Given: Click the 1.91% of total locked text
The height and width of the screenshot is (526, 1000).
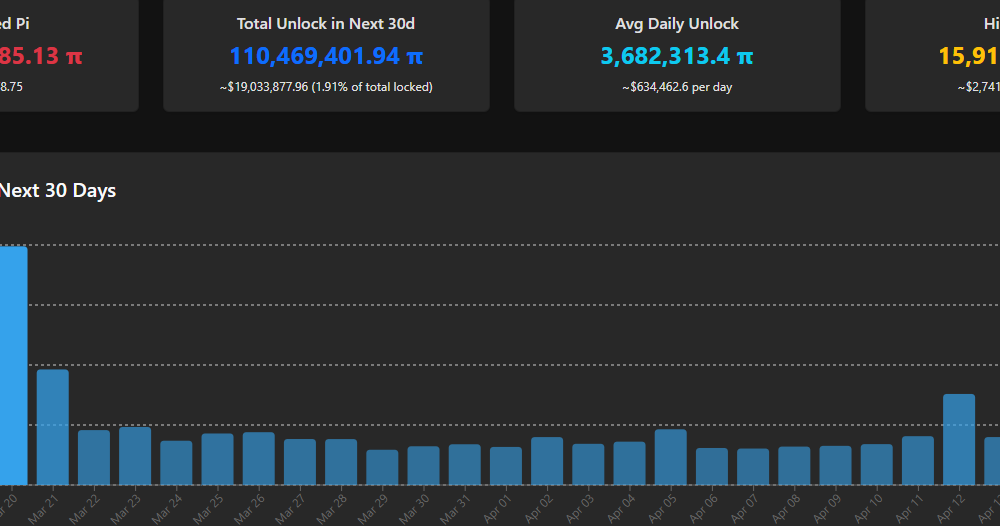Looking at the screenshot, I should 372,87.
